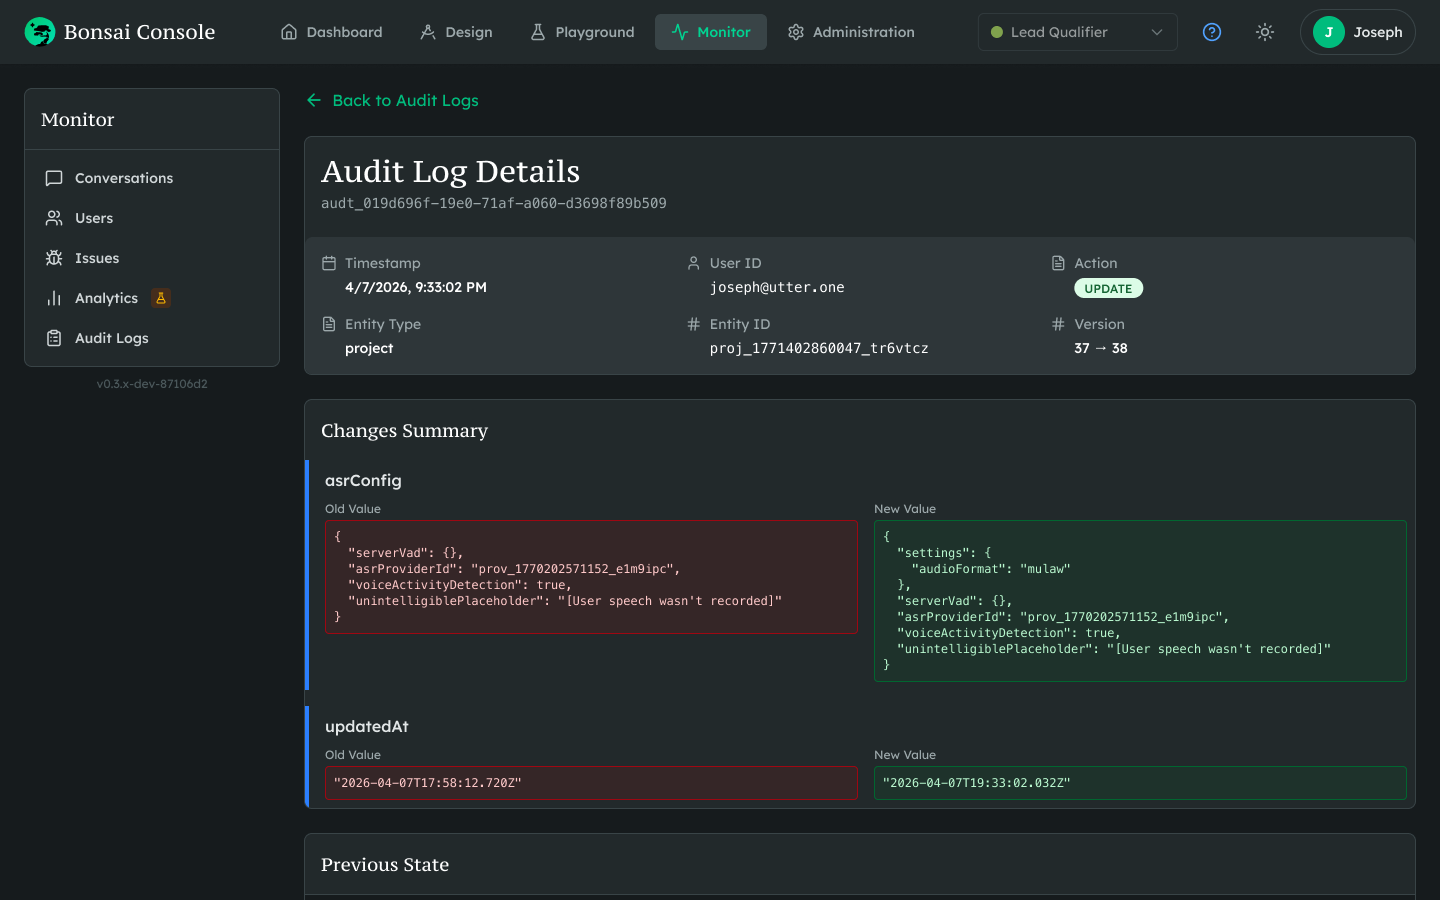This screenshot has width=1440, height=900.
Task: Click the Users people icon in sidebar
Action: tap(54, 218)
